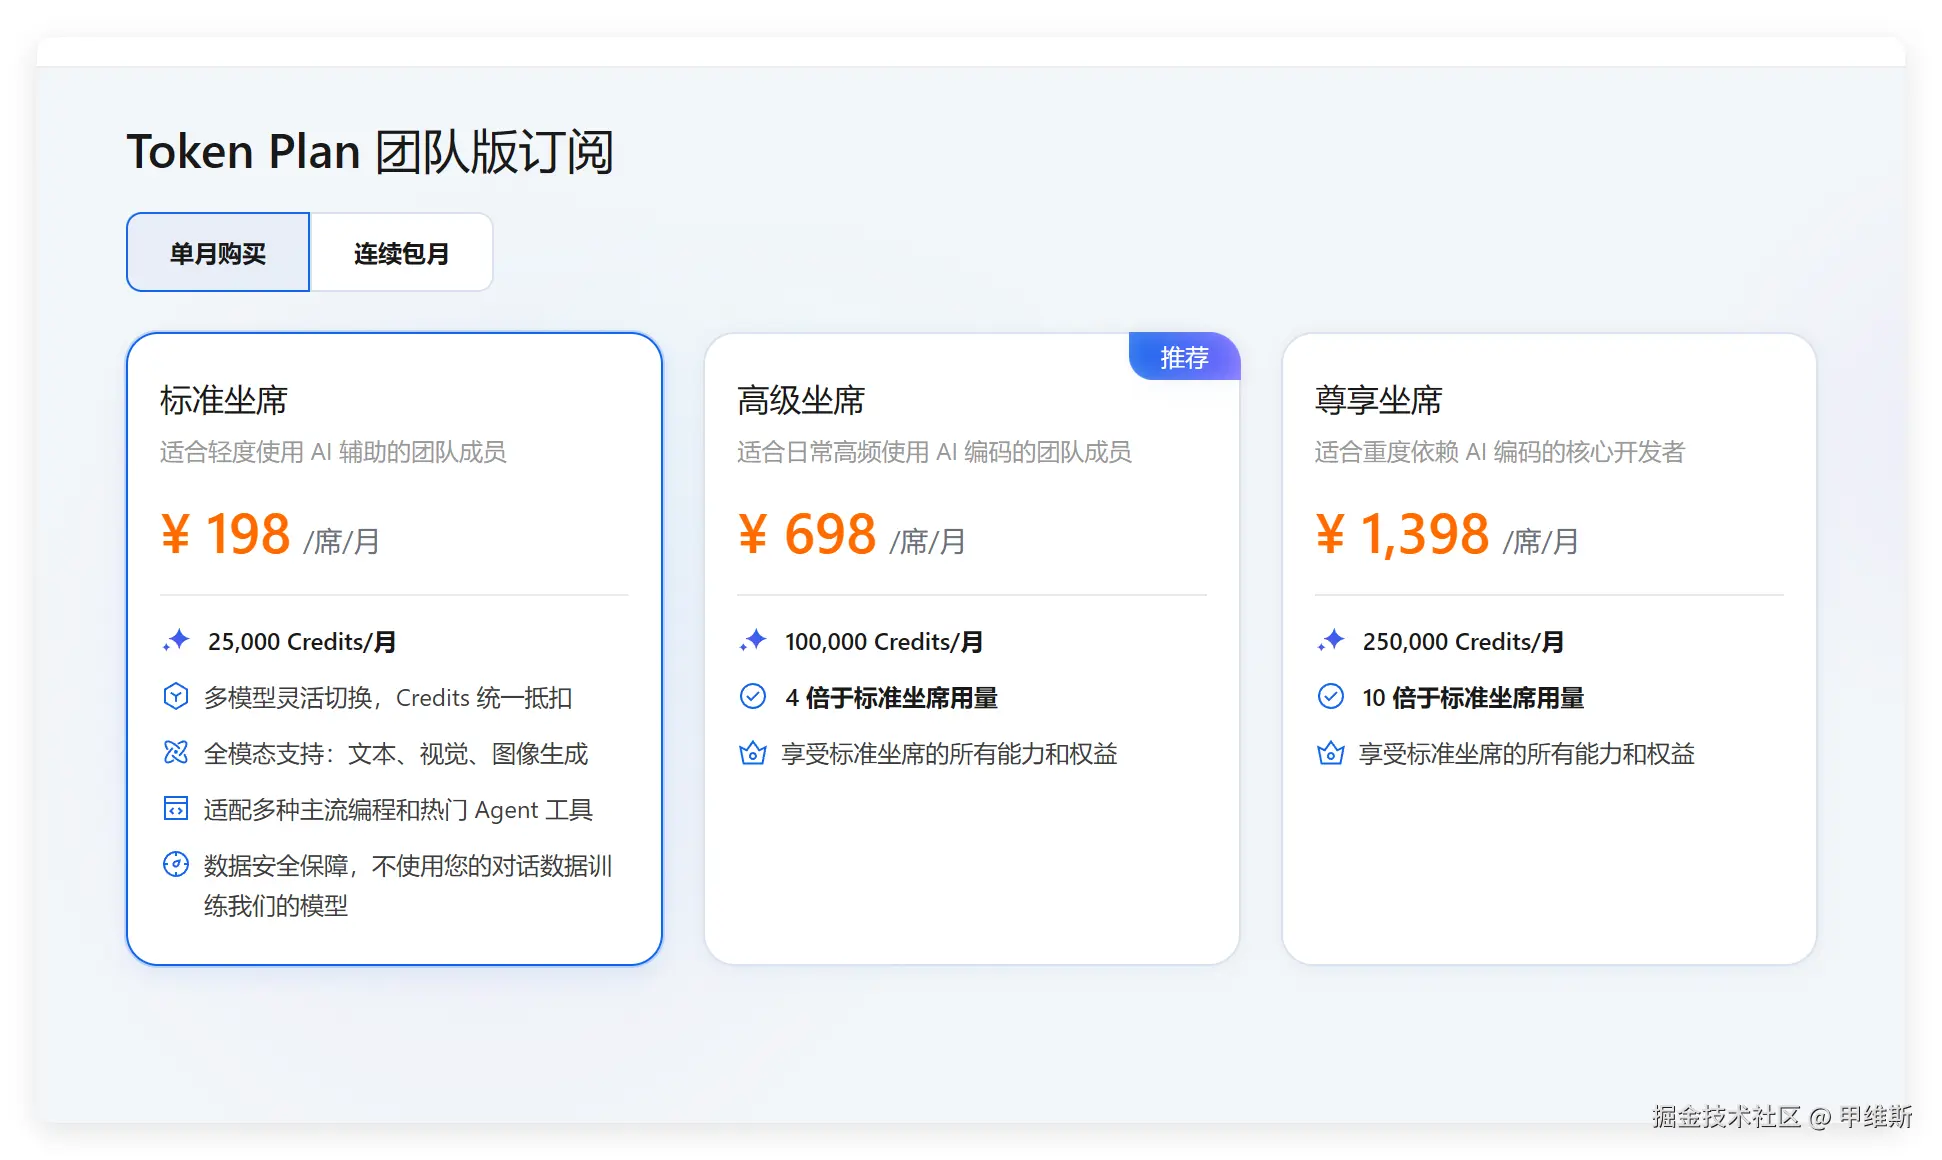This screenshot has height=1160, width=1942.
Task: Click crown icon in 尊享坐席 card
Action: 1331,752
